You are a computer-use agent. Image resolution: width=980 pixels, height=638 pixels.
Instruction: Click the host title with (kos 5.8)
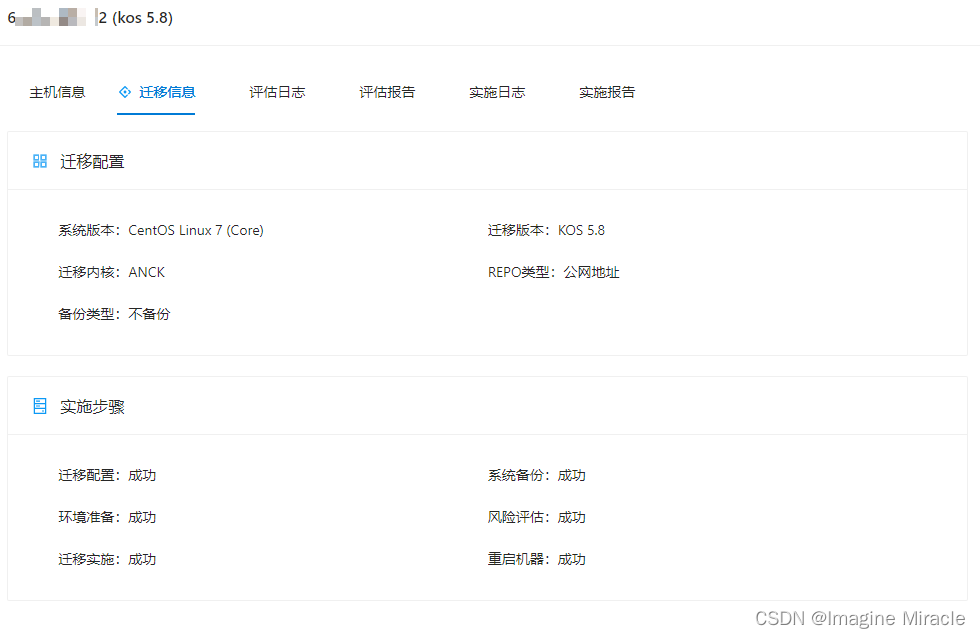click(135, 18)
